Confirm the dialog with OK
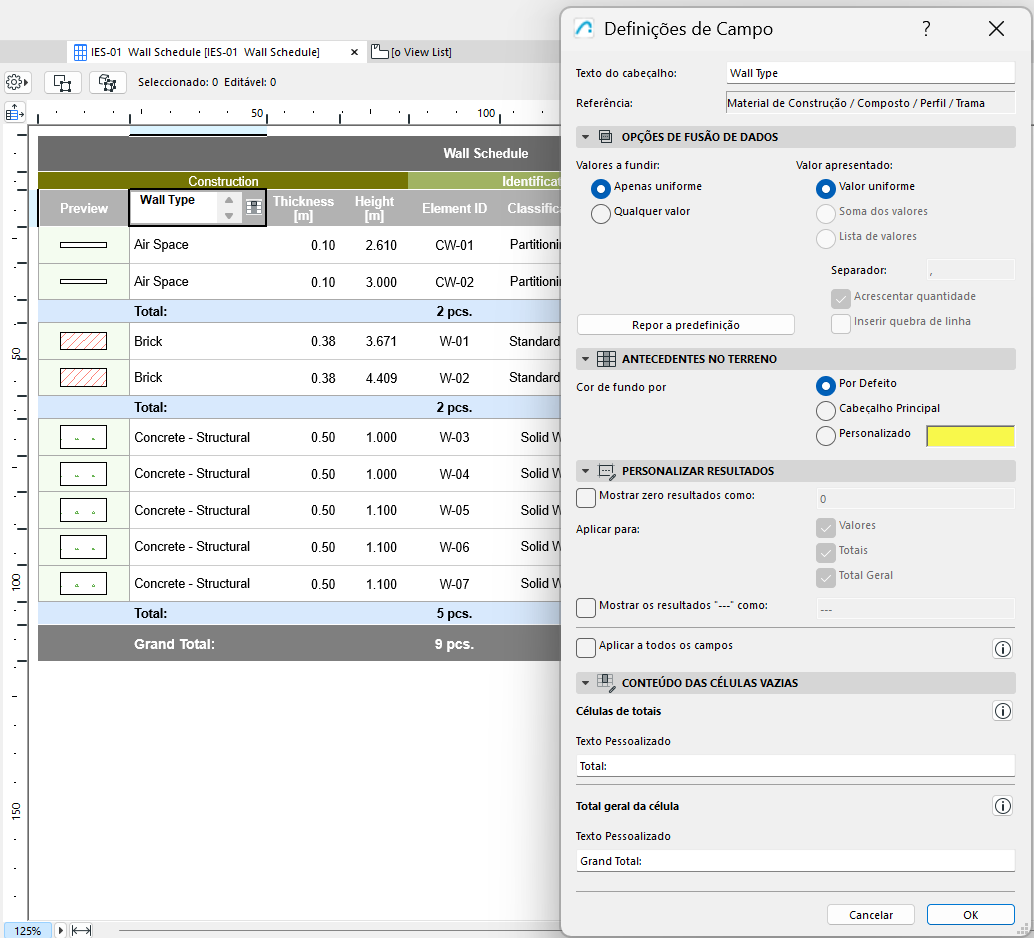 968,914
